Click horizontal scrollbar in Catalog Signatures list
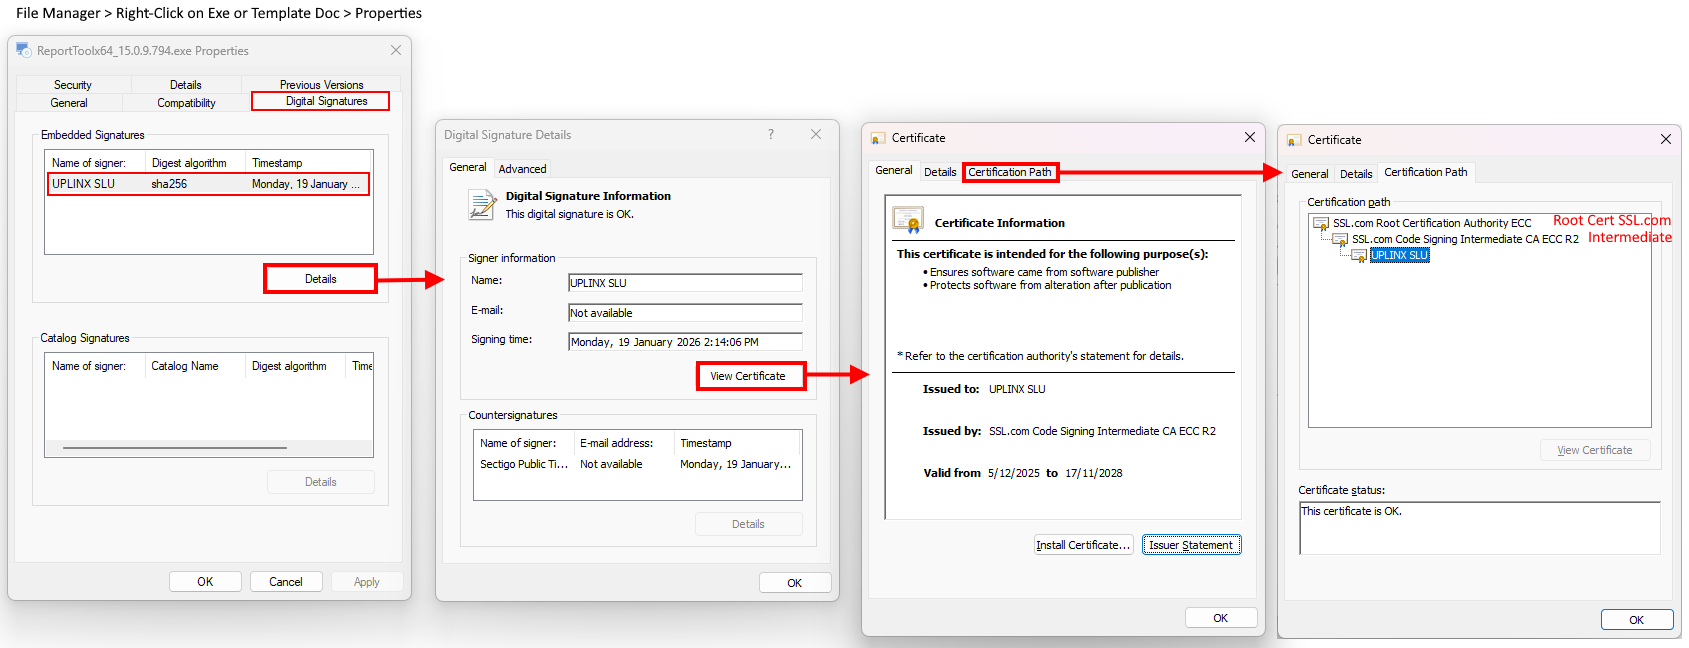 point(175,448)
